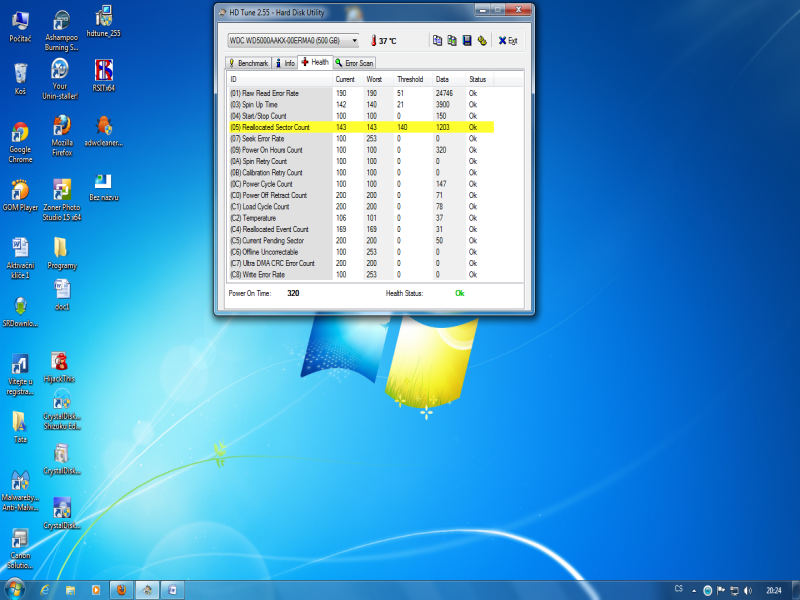The height and width of the screenshot is (600, 800).
Task: Select the (01) Raw Read Error Rate row
Action: click(x=361, y=93)
